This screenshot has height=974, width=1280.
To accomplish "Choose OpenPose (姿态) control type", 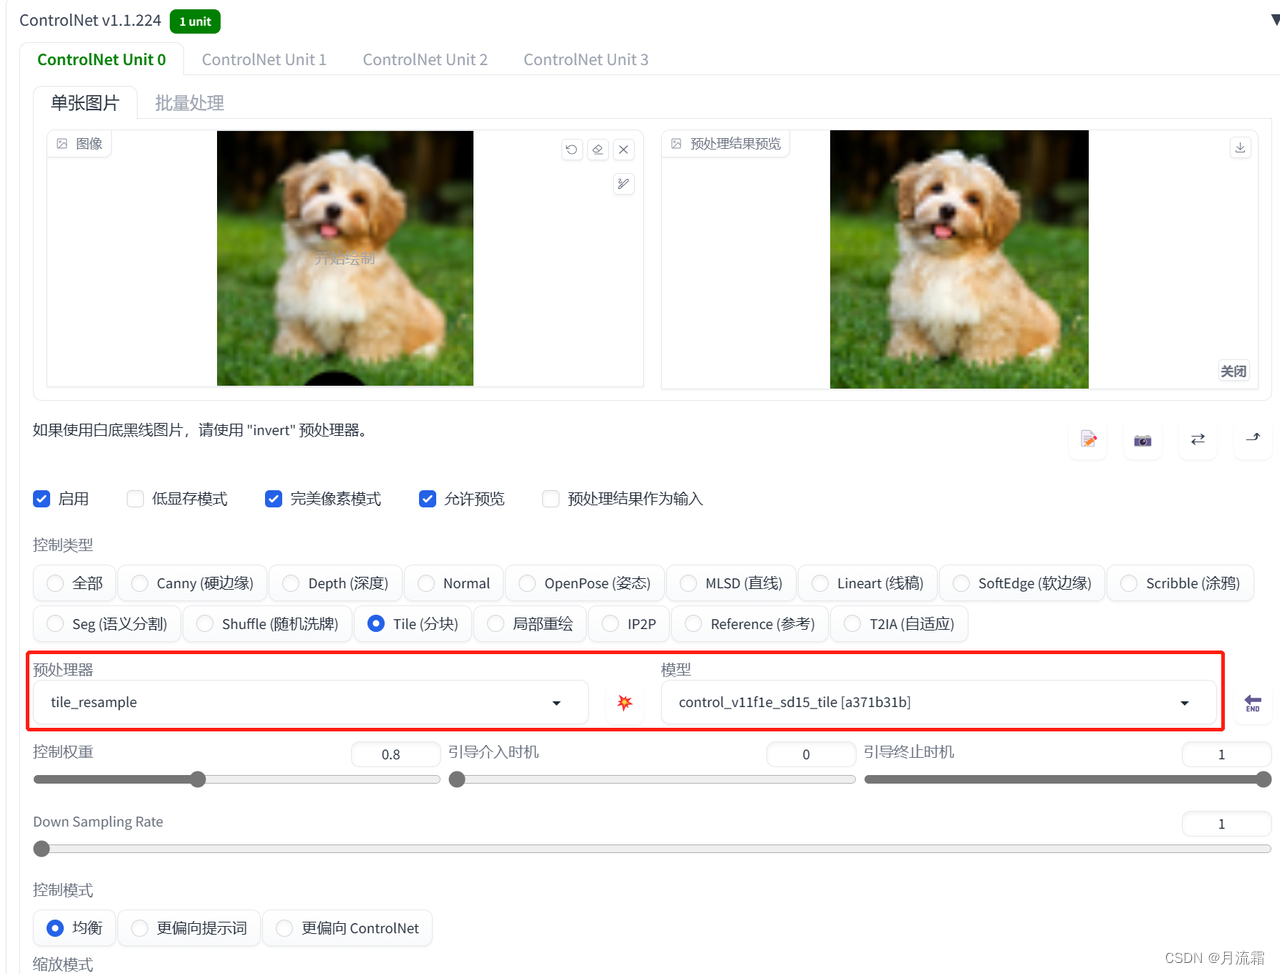I will point(585,583).
